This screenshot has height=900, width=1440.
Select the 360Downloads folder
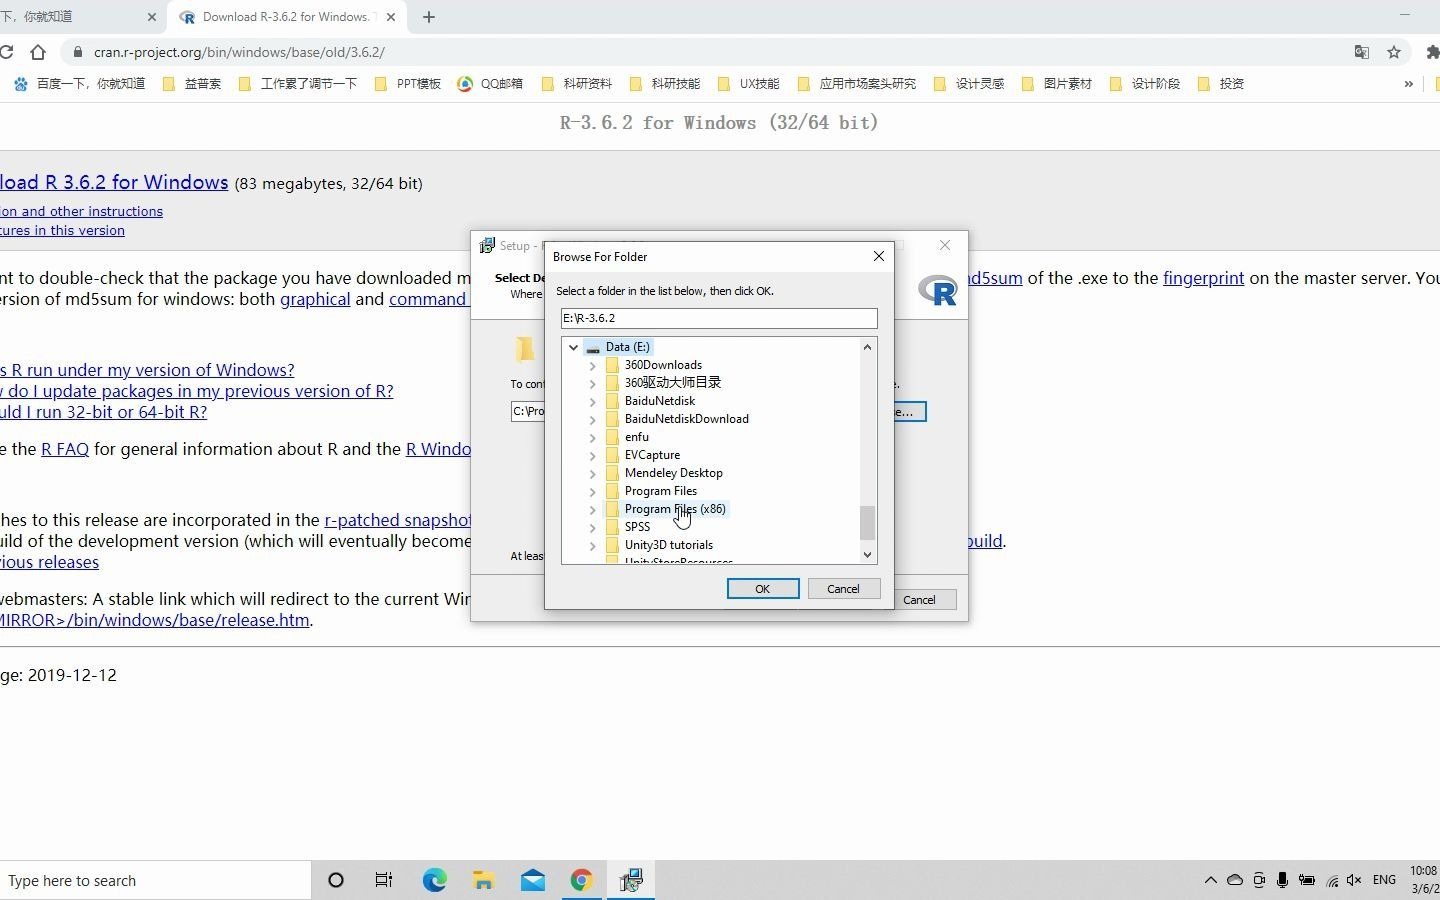coord(663,365)
